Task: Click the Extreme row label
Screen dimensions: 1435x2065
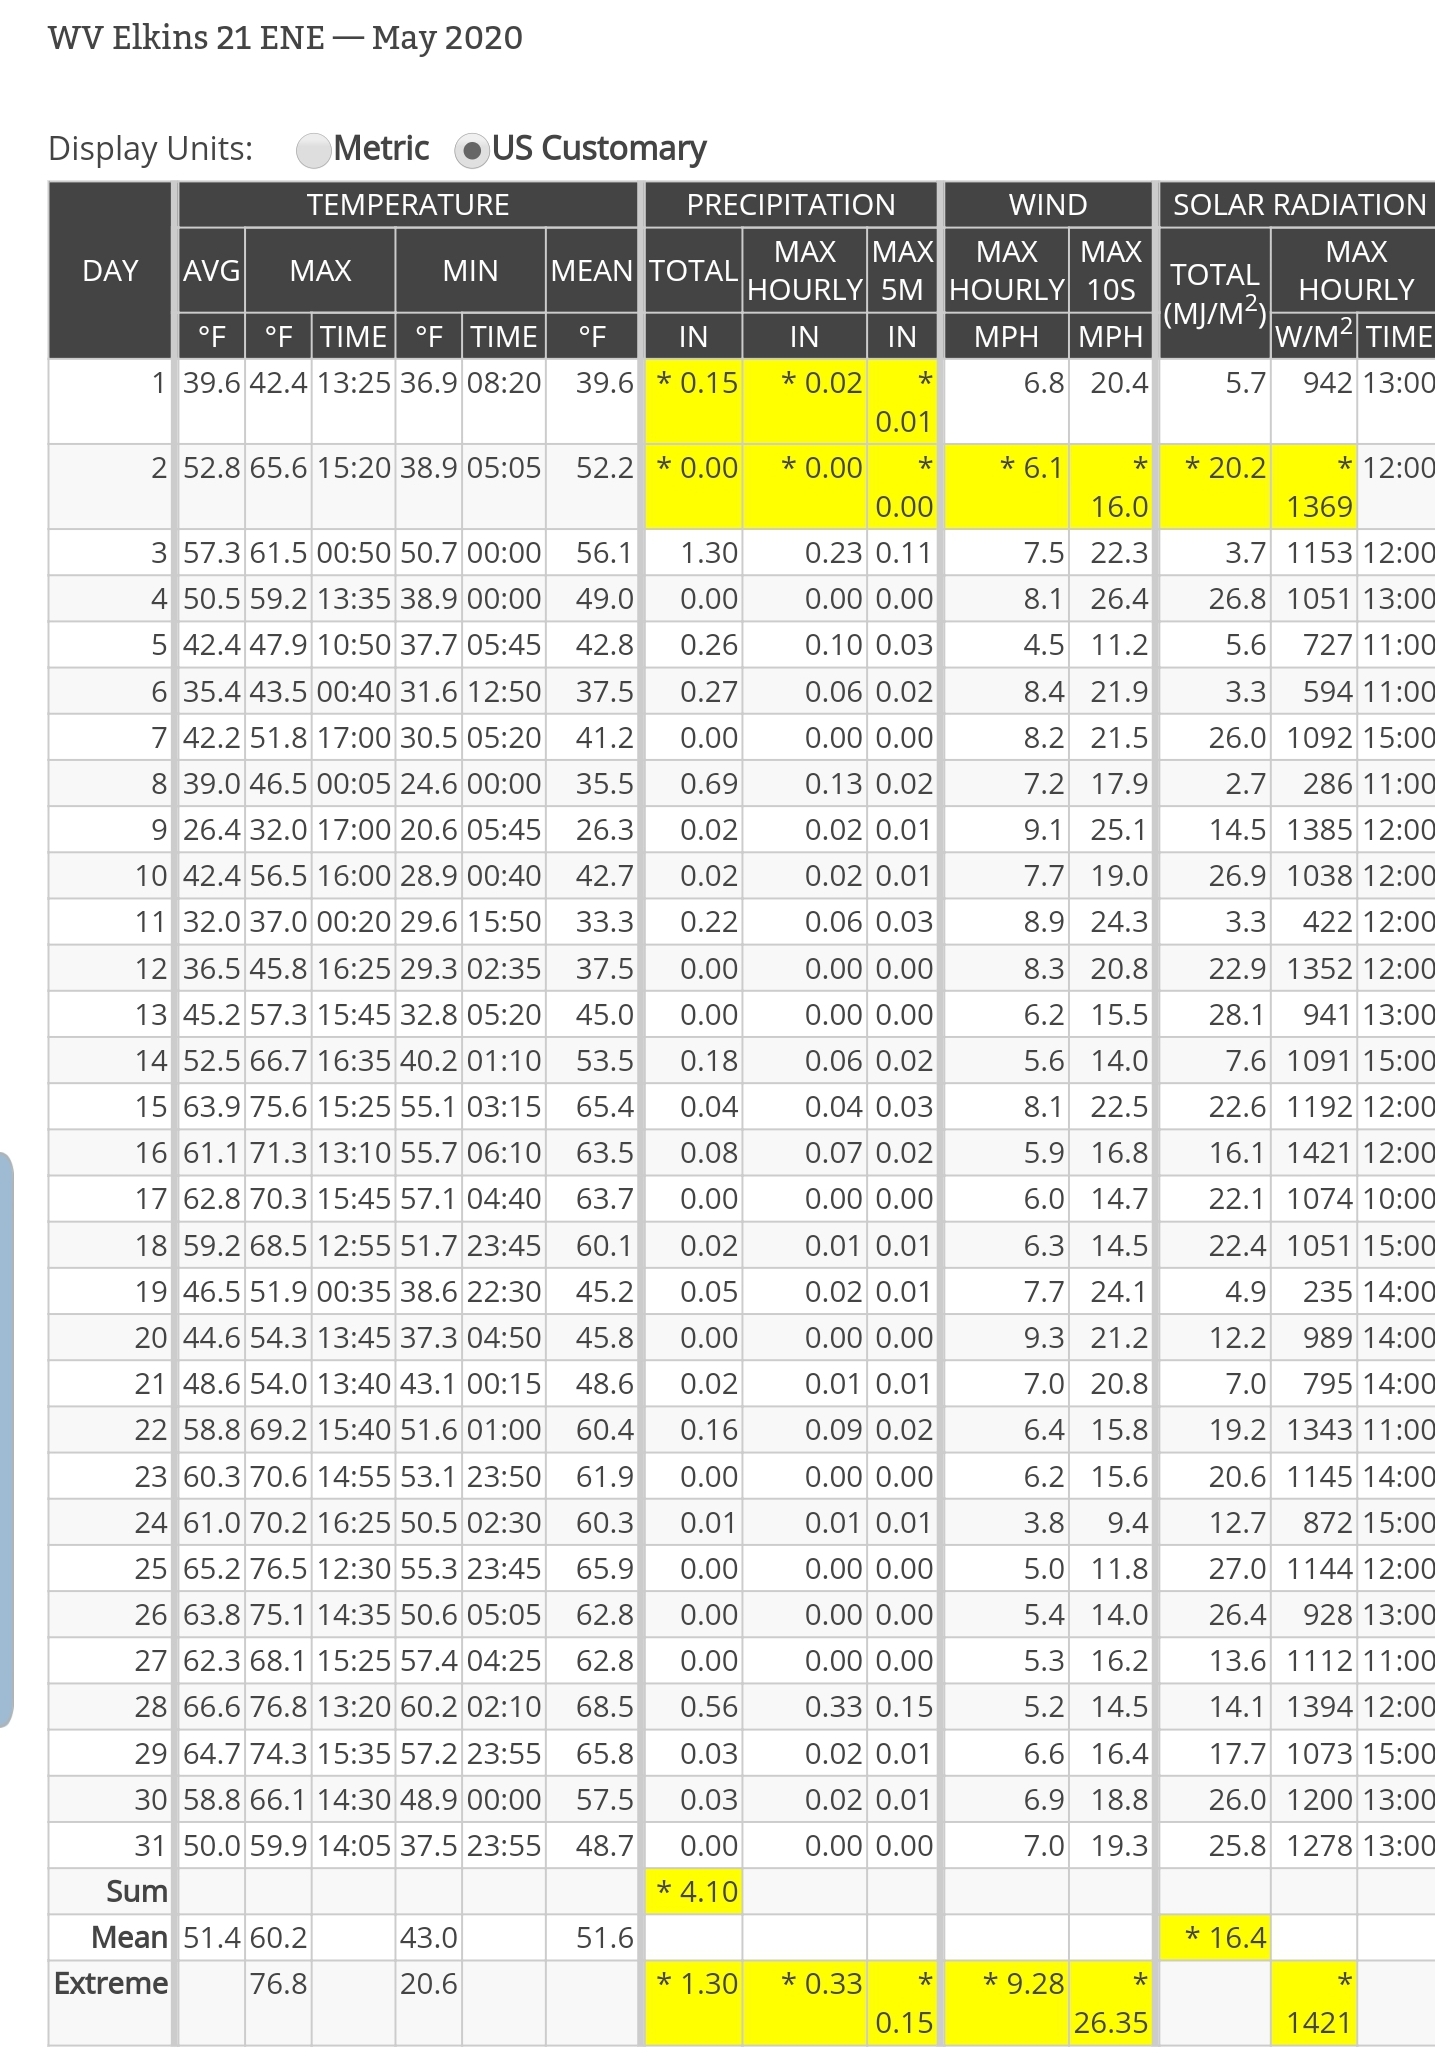Action: (110, 1983)
